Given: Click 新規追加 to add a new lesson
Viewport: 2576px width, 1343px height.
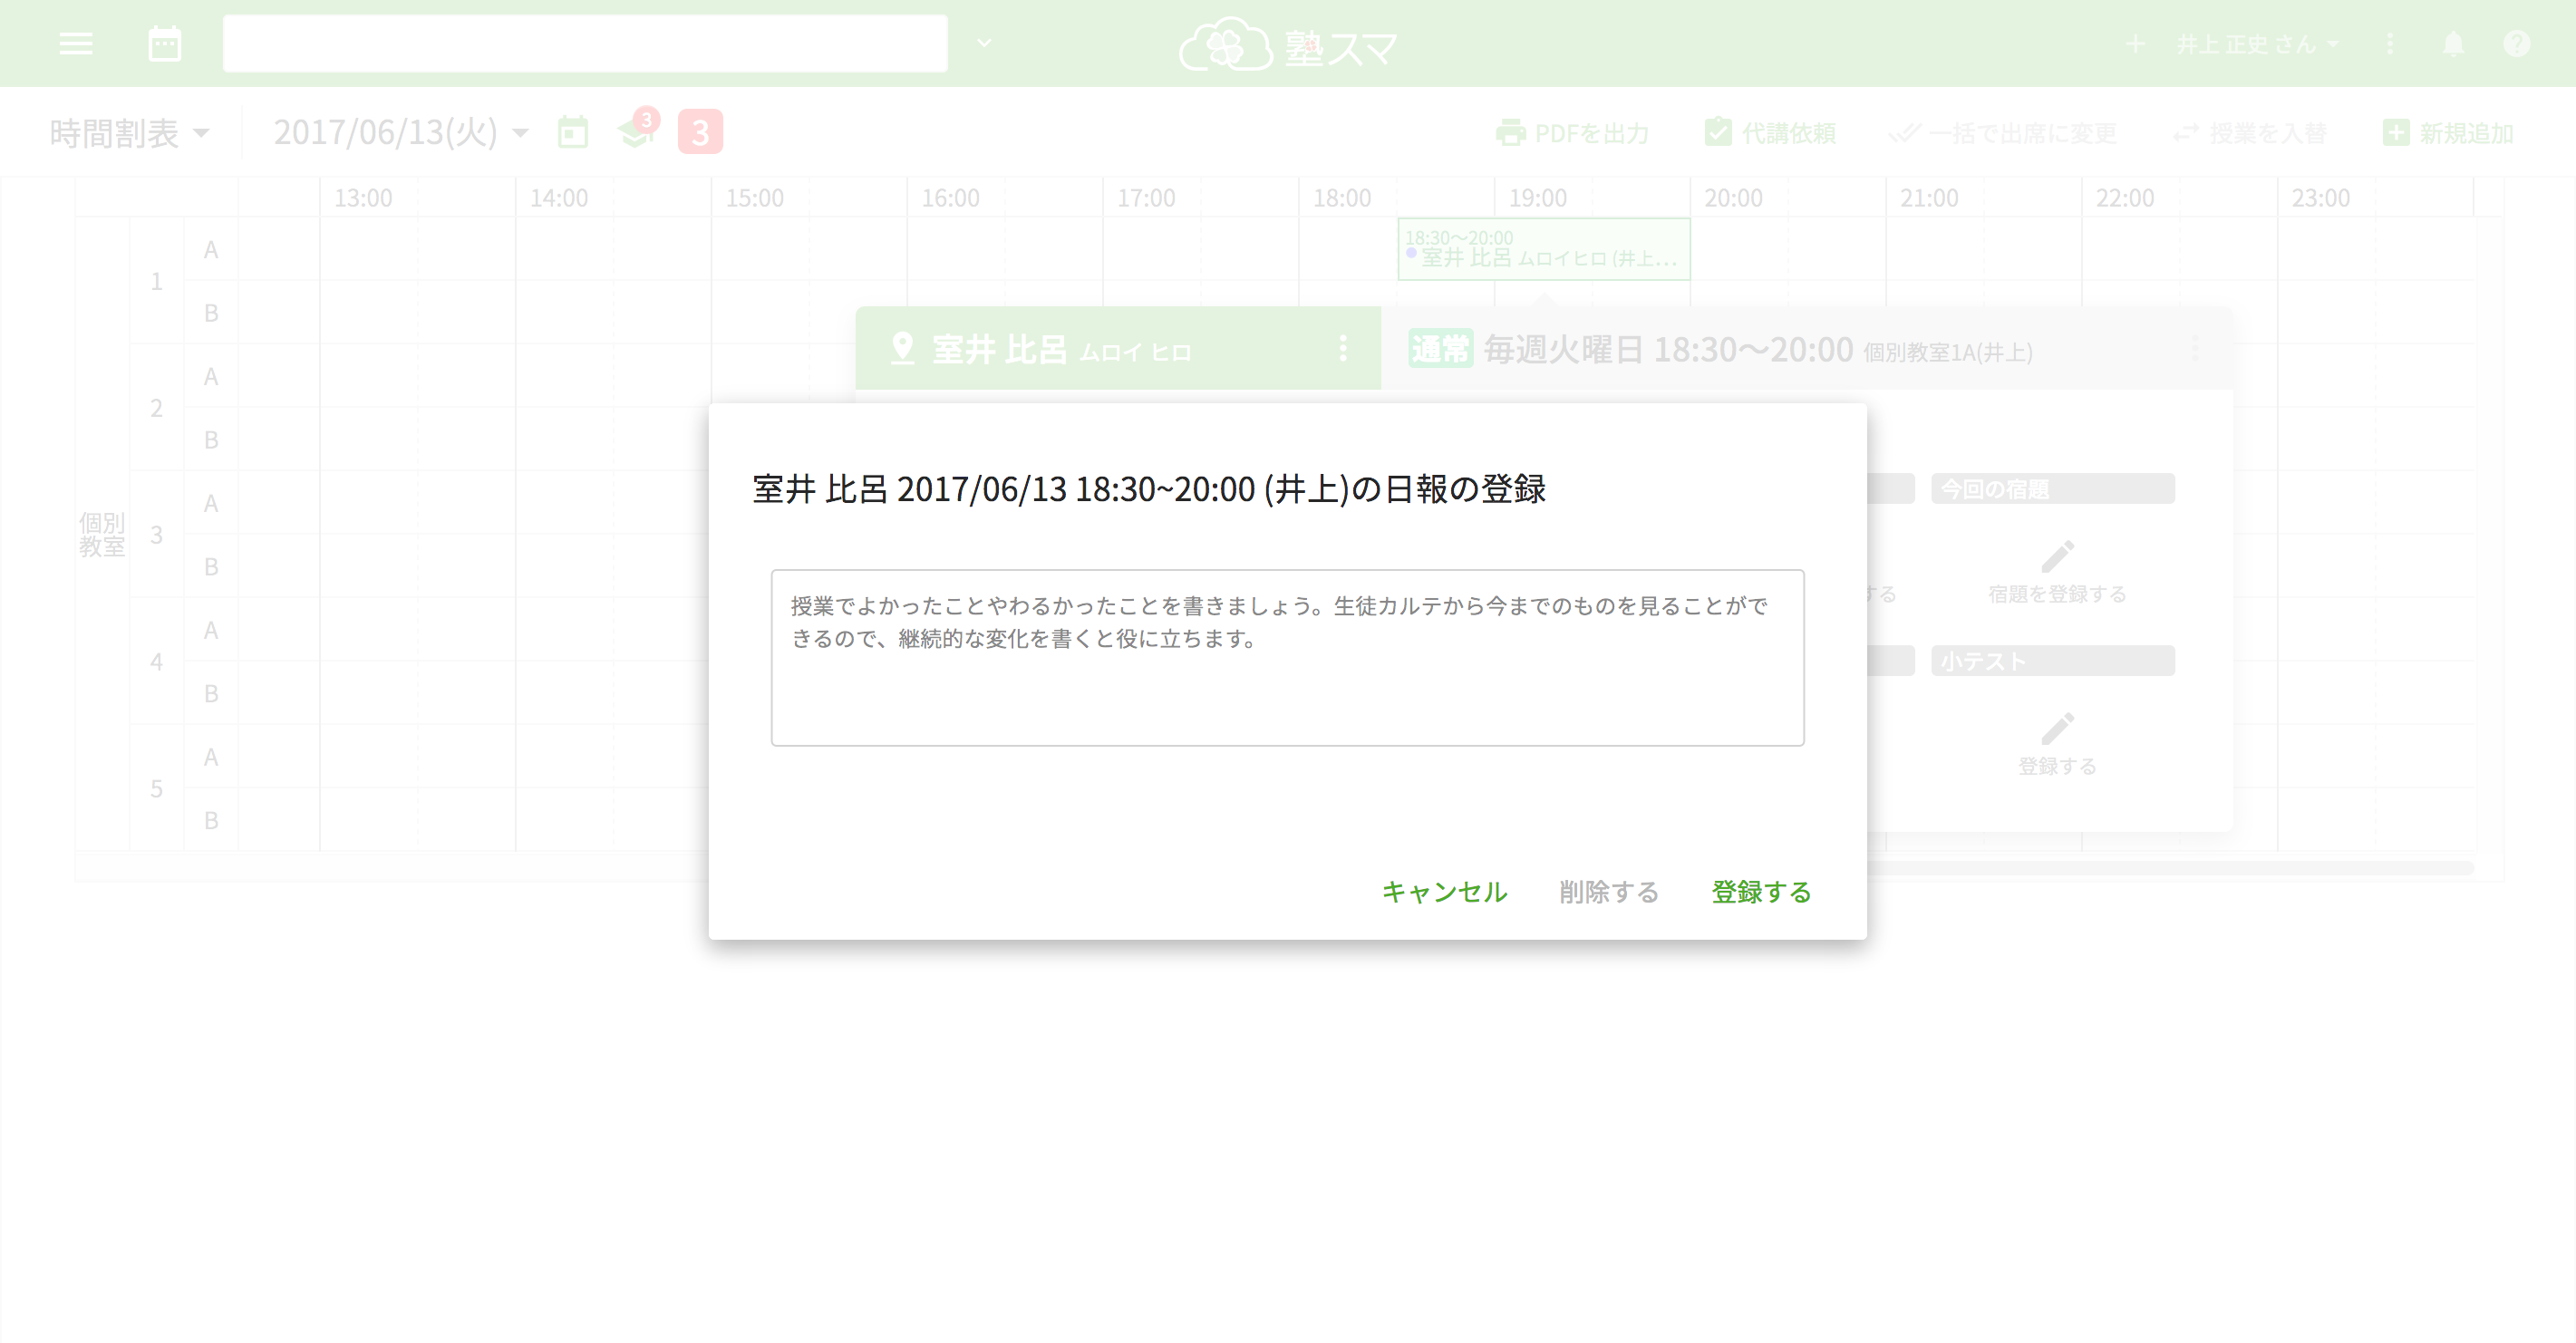Looking at the screenshot, I should 2449,132.
